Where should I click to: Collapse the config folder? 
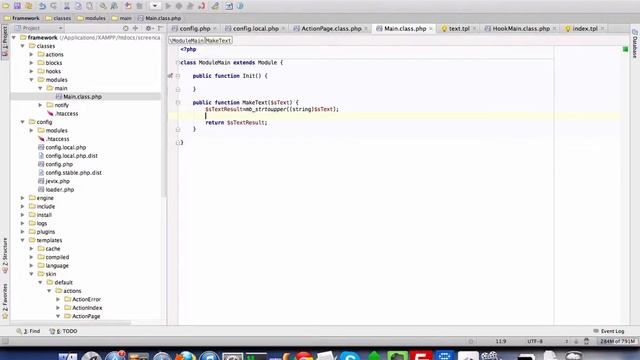point(23,122)
